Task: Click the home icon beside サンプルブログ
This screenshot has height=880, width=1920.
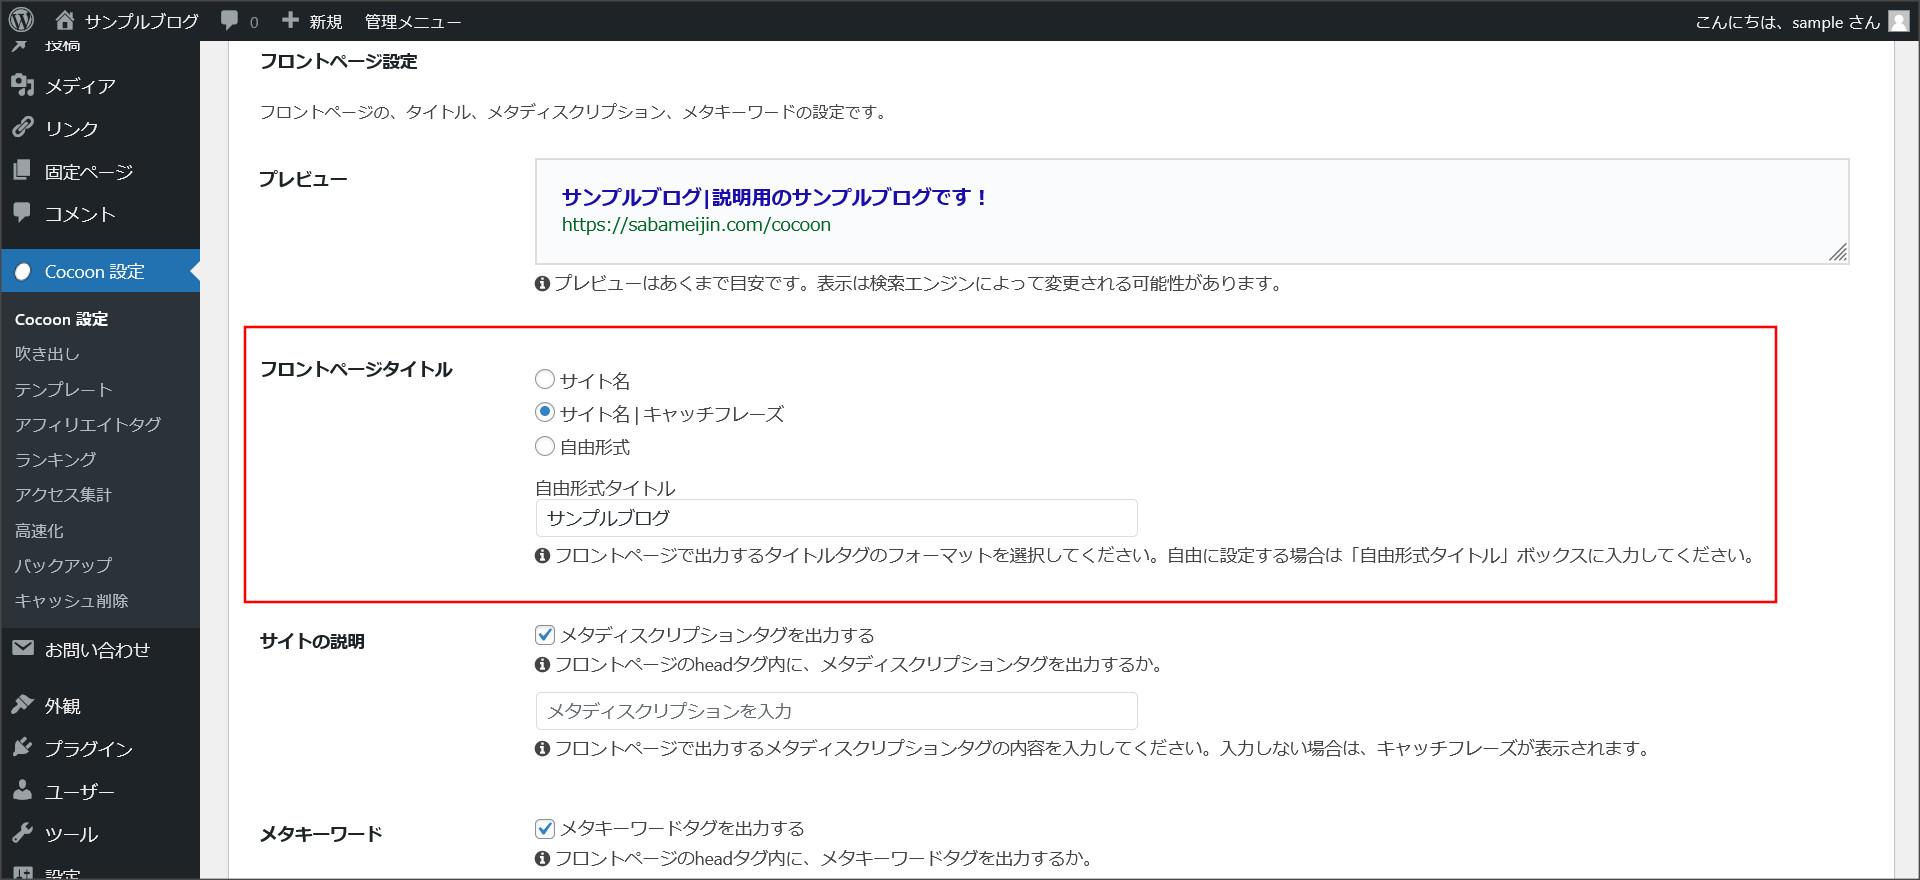Action: [65, 20]
